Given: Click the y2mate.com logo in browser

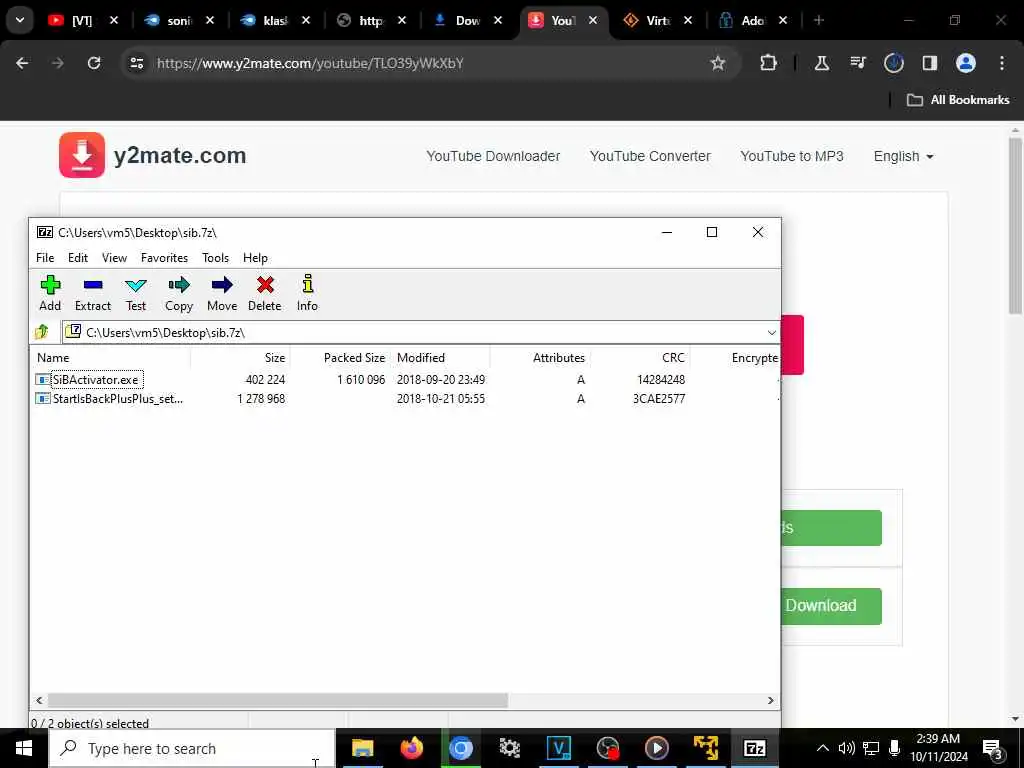Looking at the screenshot, I should point(153,155).
